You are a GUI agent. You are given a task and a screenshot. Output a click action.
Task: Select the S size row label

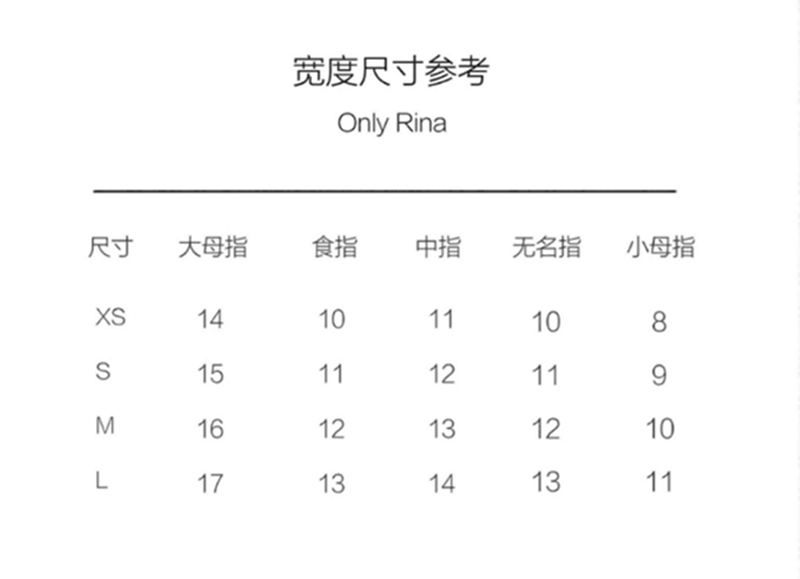tap(102, 372)
